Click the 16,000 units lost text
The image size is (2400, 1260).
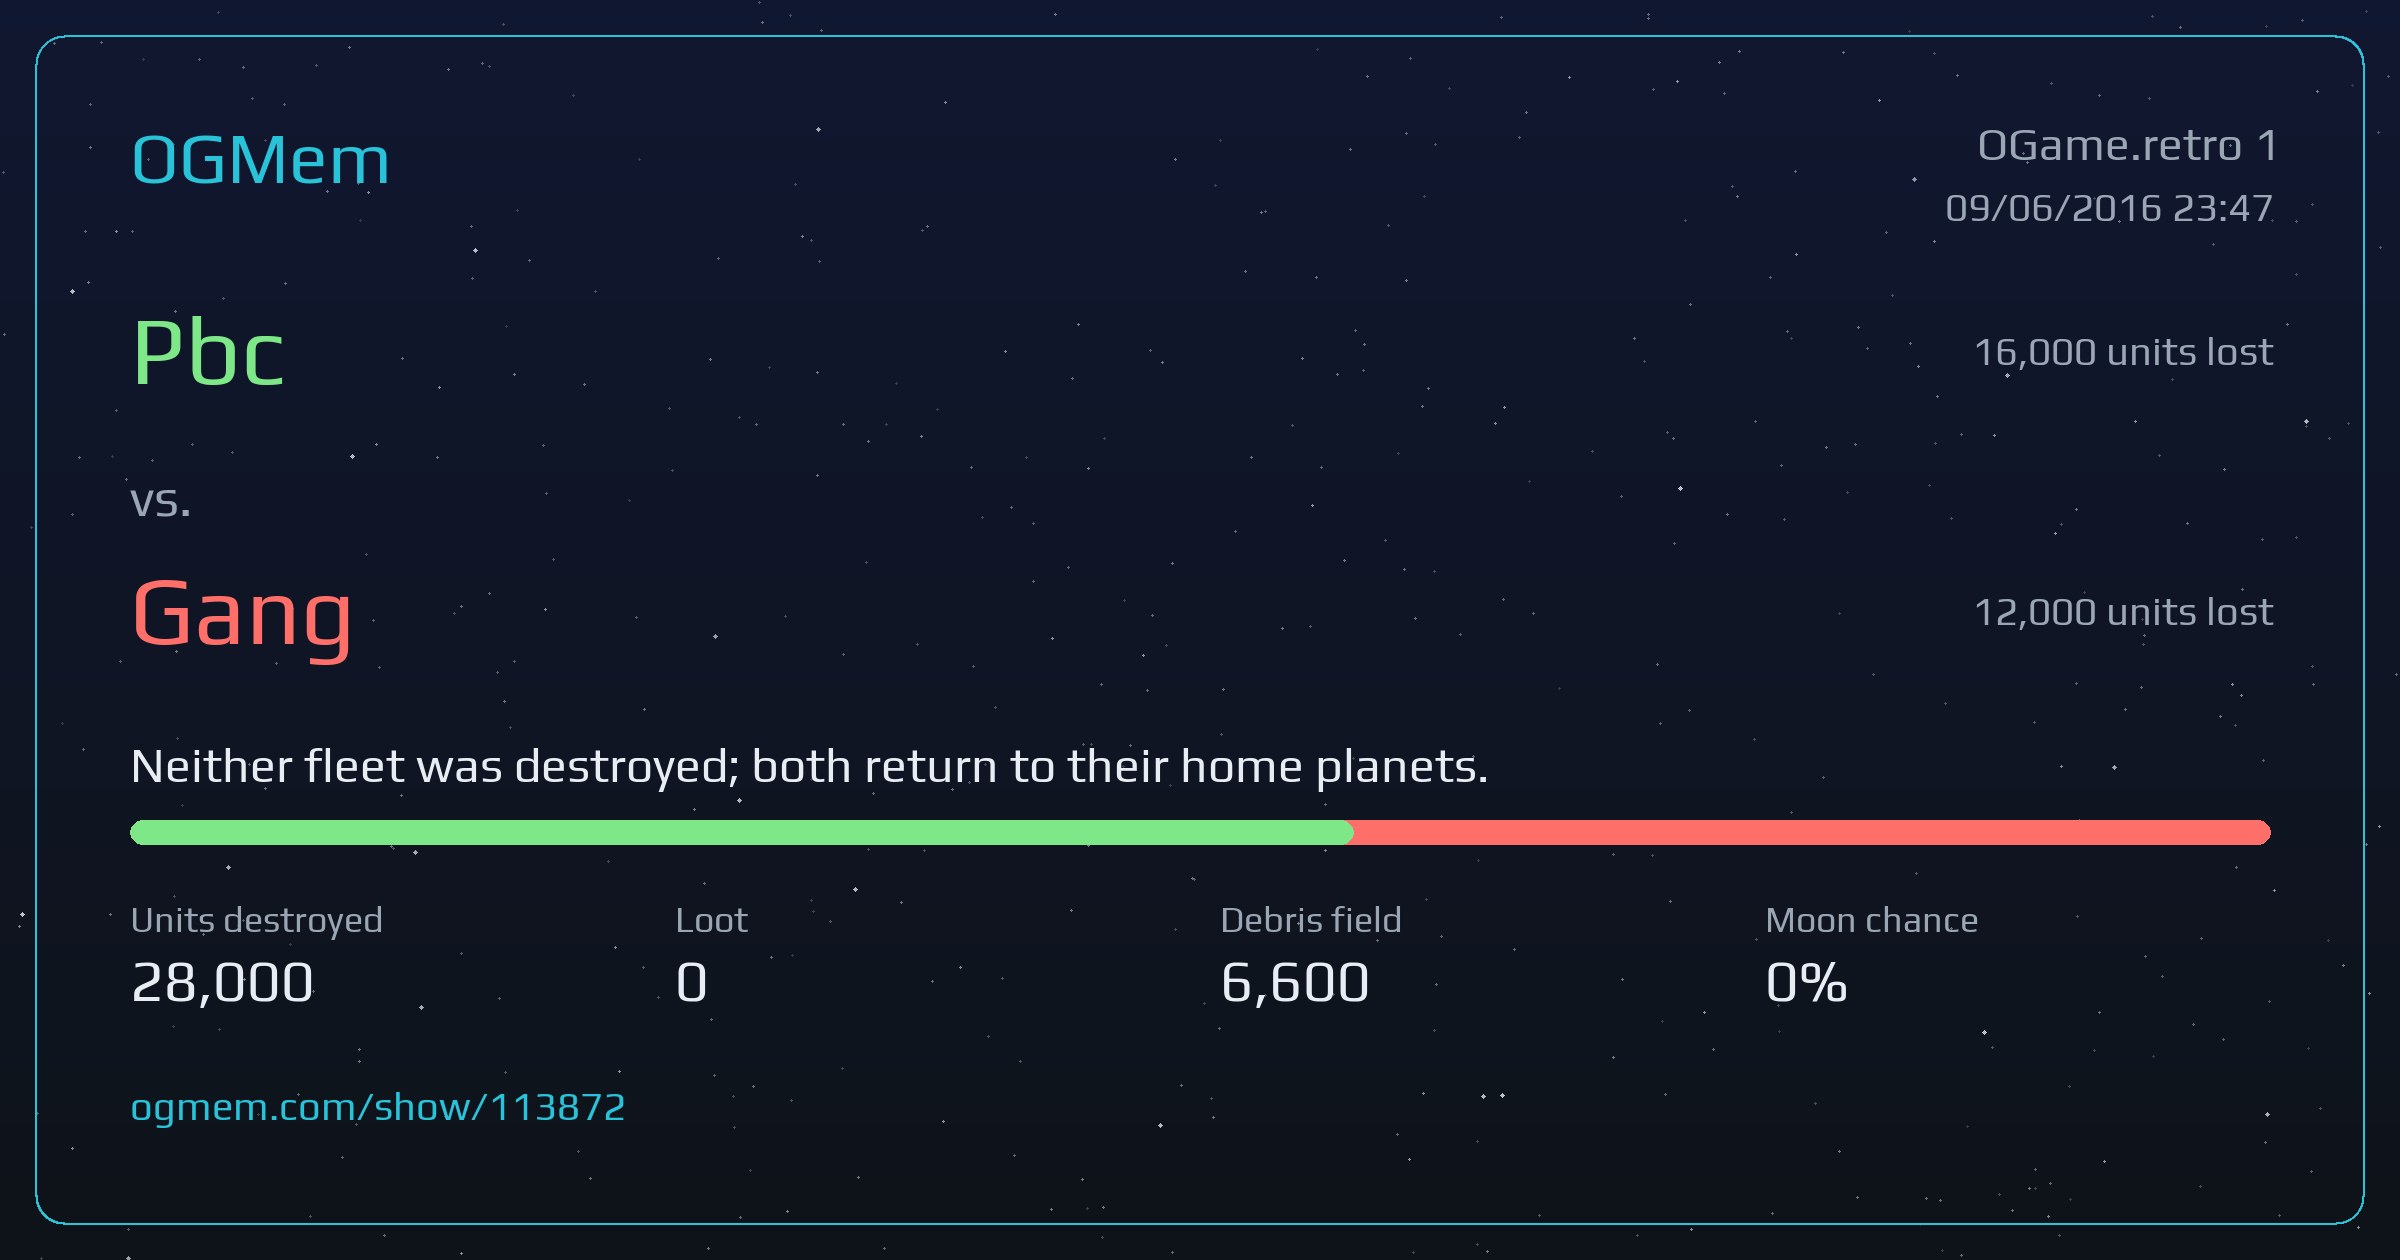(2123, 352)
